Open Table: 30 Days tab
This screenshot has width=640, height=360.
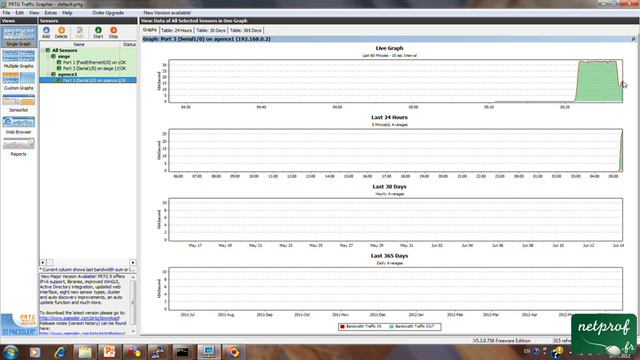(x=211, y=31)
